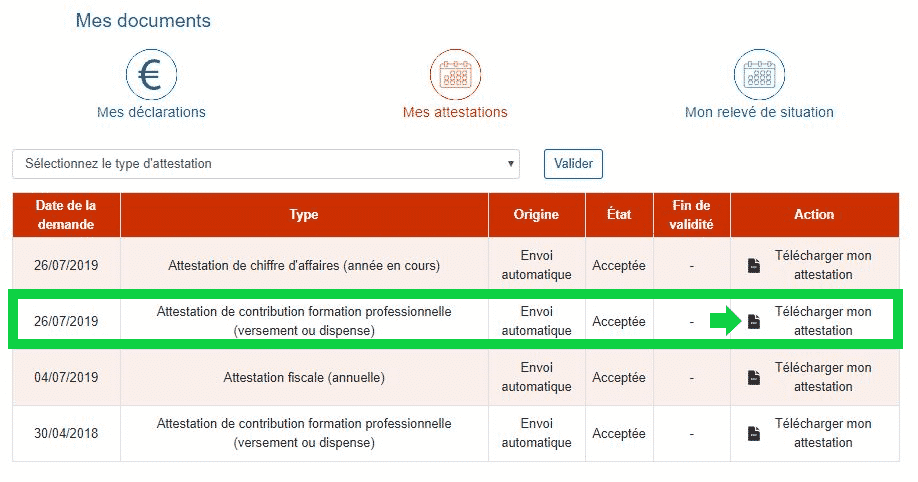The width and height of the screenshot is (918, 482).
Task: Click the blue calendar icon for relevé
Action: 759,74
